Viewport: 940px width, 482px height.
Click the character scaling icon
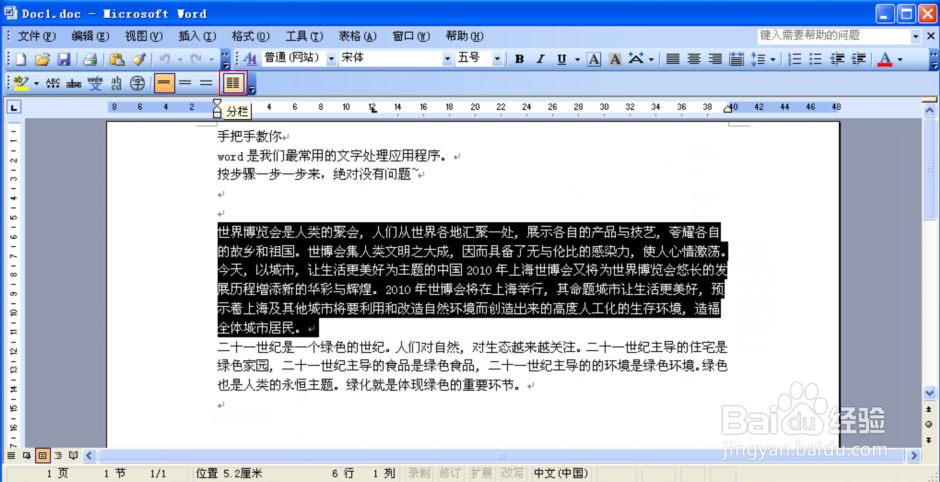pos(635,59)
